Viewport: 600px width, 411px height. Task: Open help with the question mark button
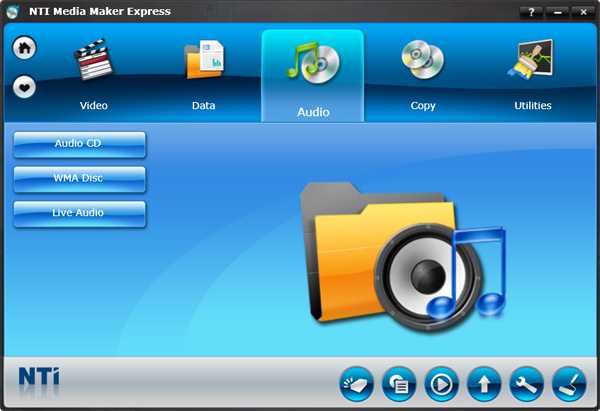point(531,12)
